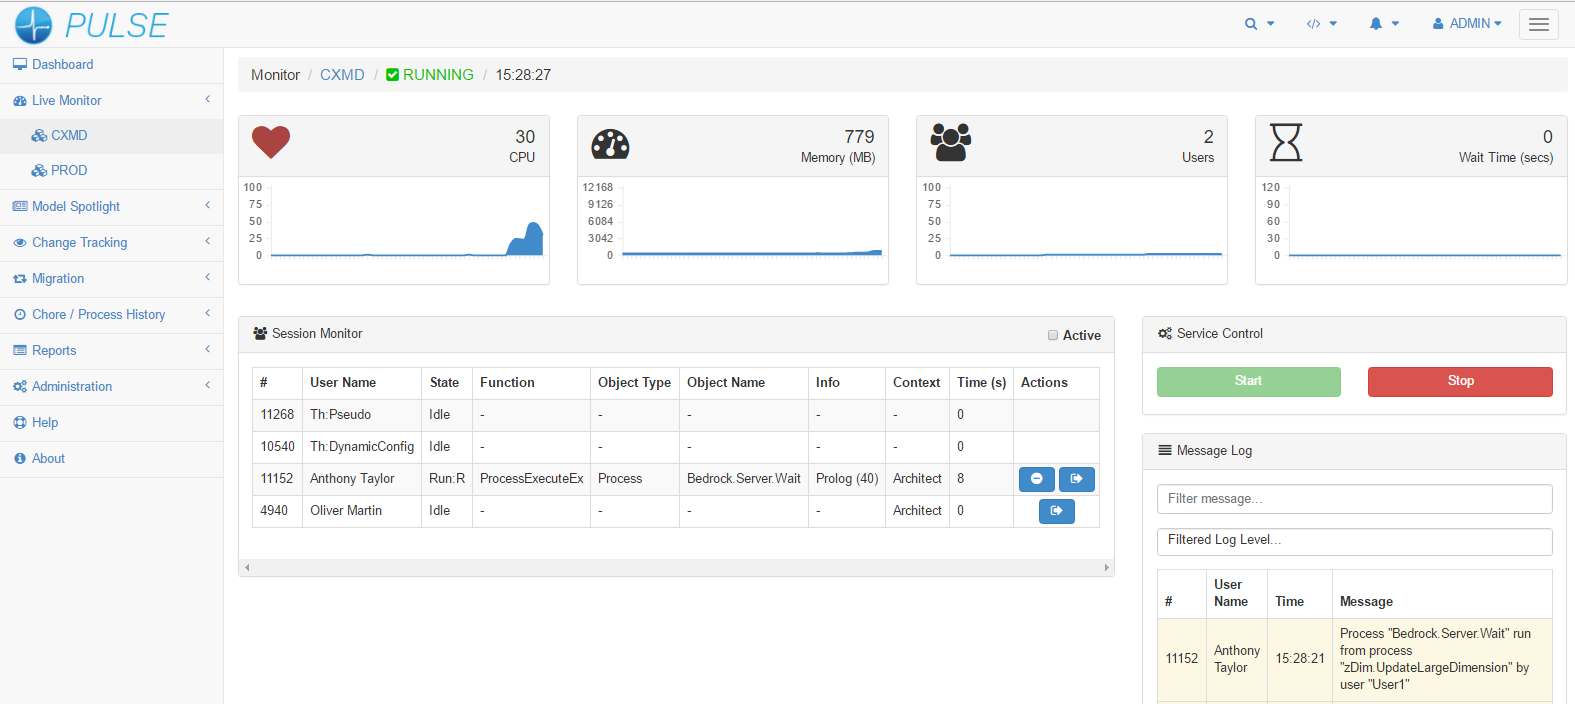
Task: Click the session table horizontal scrollbar
Action: [x=676, y=567]
